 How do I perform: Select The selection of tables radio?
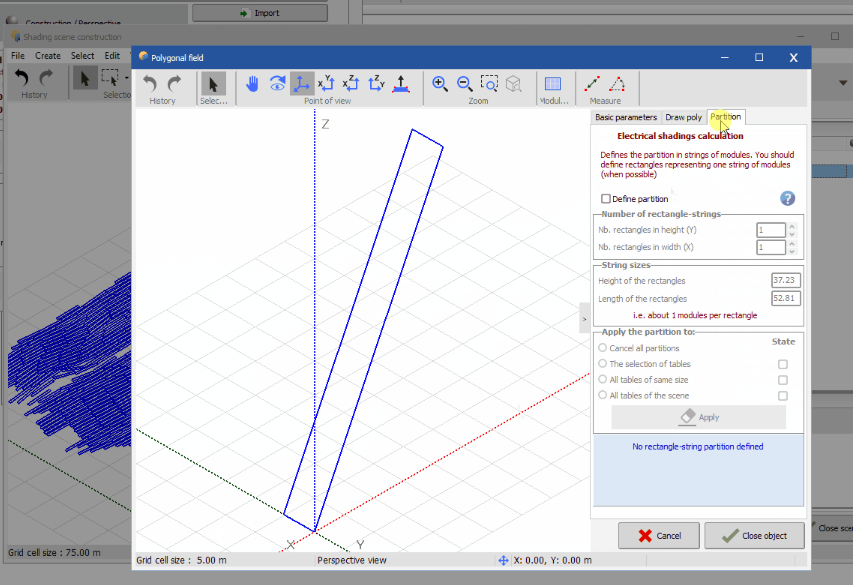point(603,364)
